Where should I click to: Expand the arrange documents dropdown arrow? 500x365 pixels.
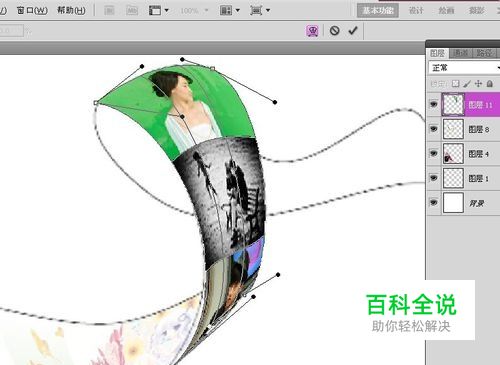click(x=238, y=11)
